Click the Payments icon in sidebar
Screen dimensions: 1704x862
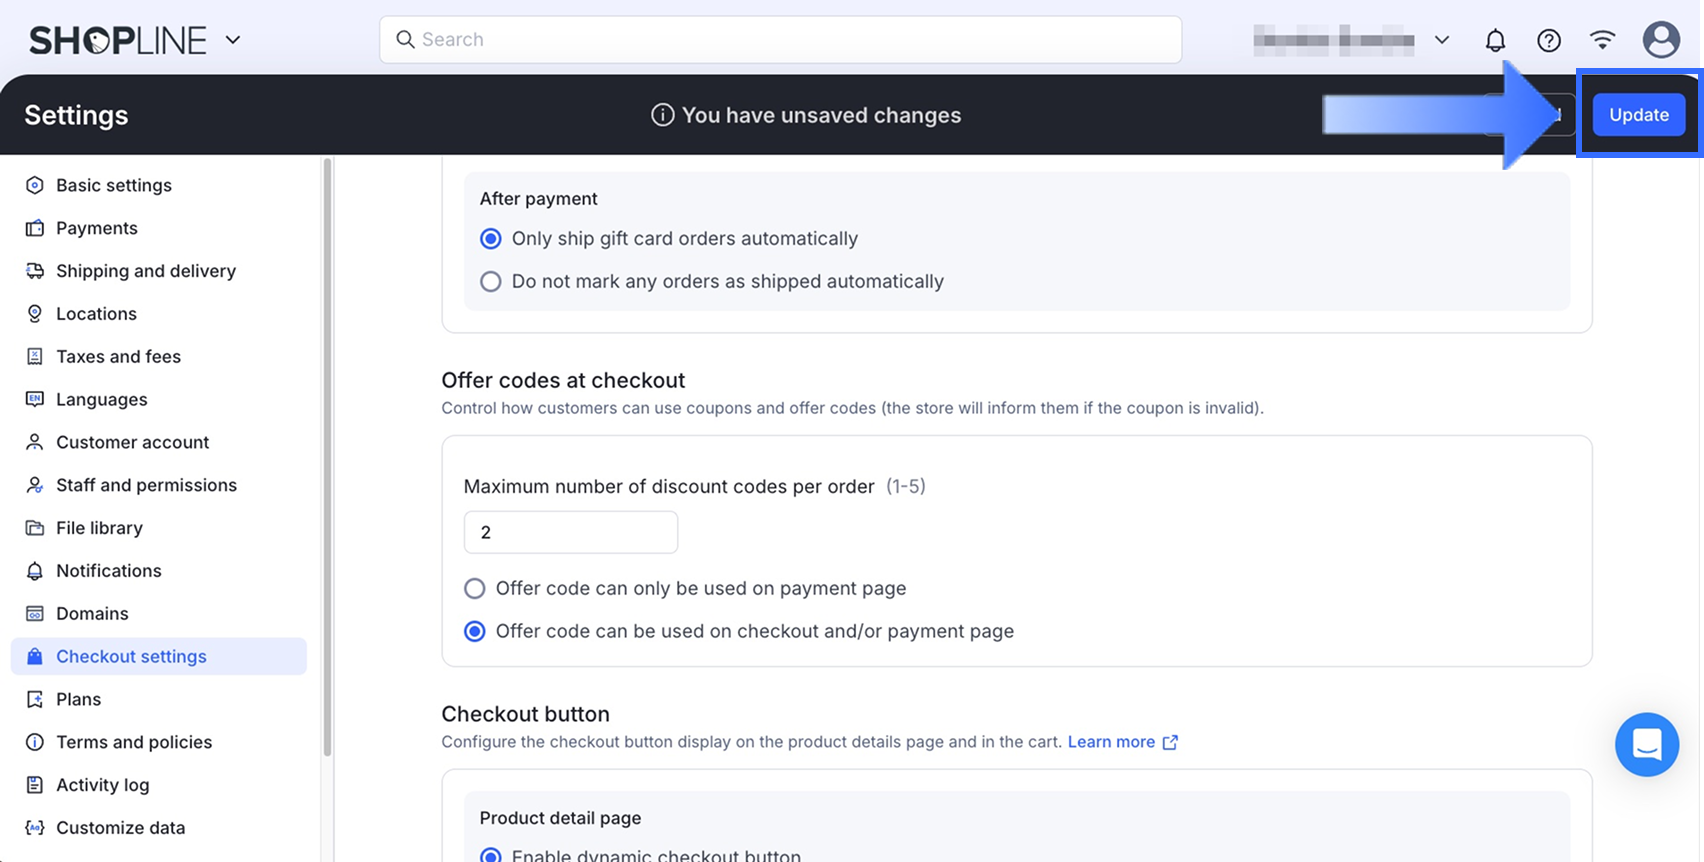pos(35,228)
